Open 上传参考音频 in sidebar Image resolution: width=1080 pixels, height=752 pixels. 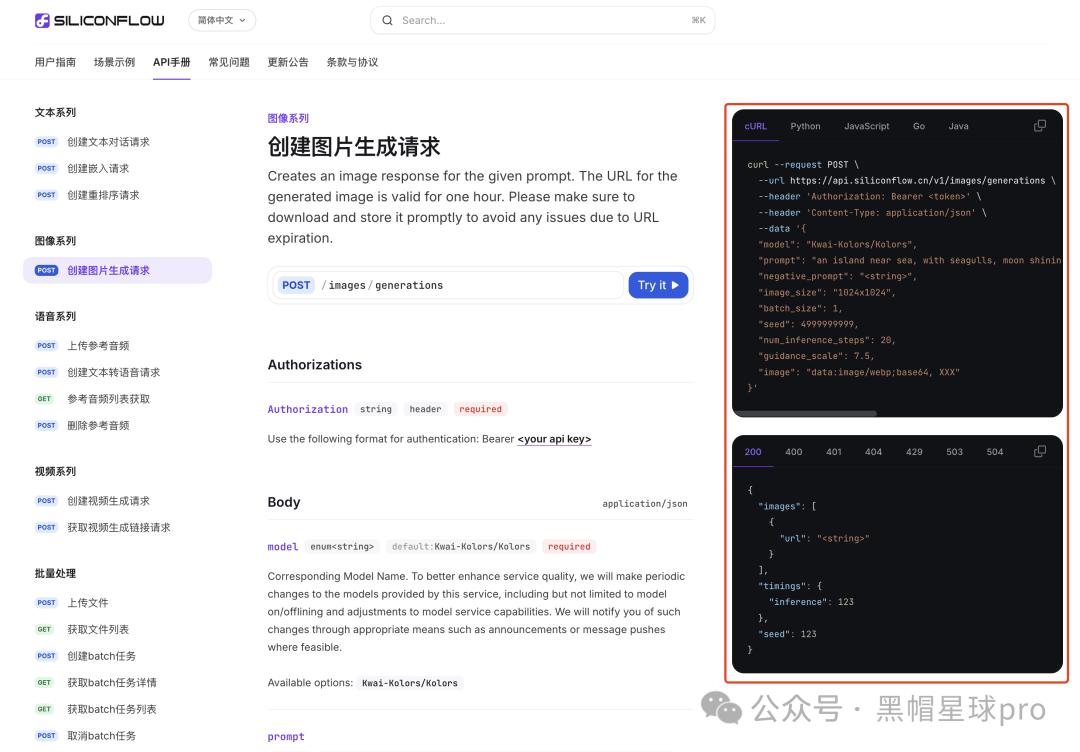point(98,346)
